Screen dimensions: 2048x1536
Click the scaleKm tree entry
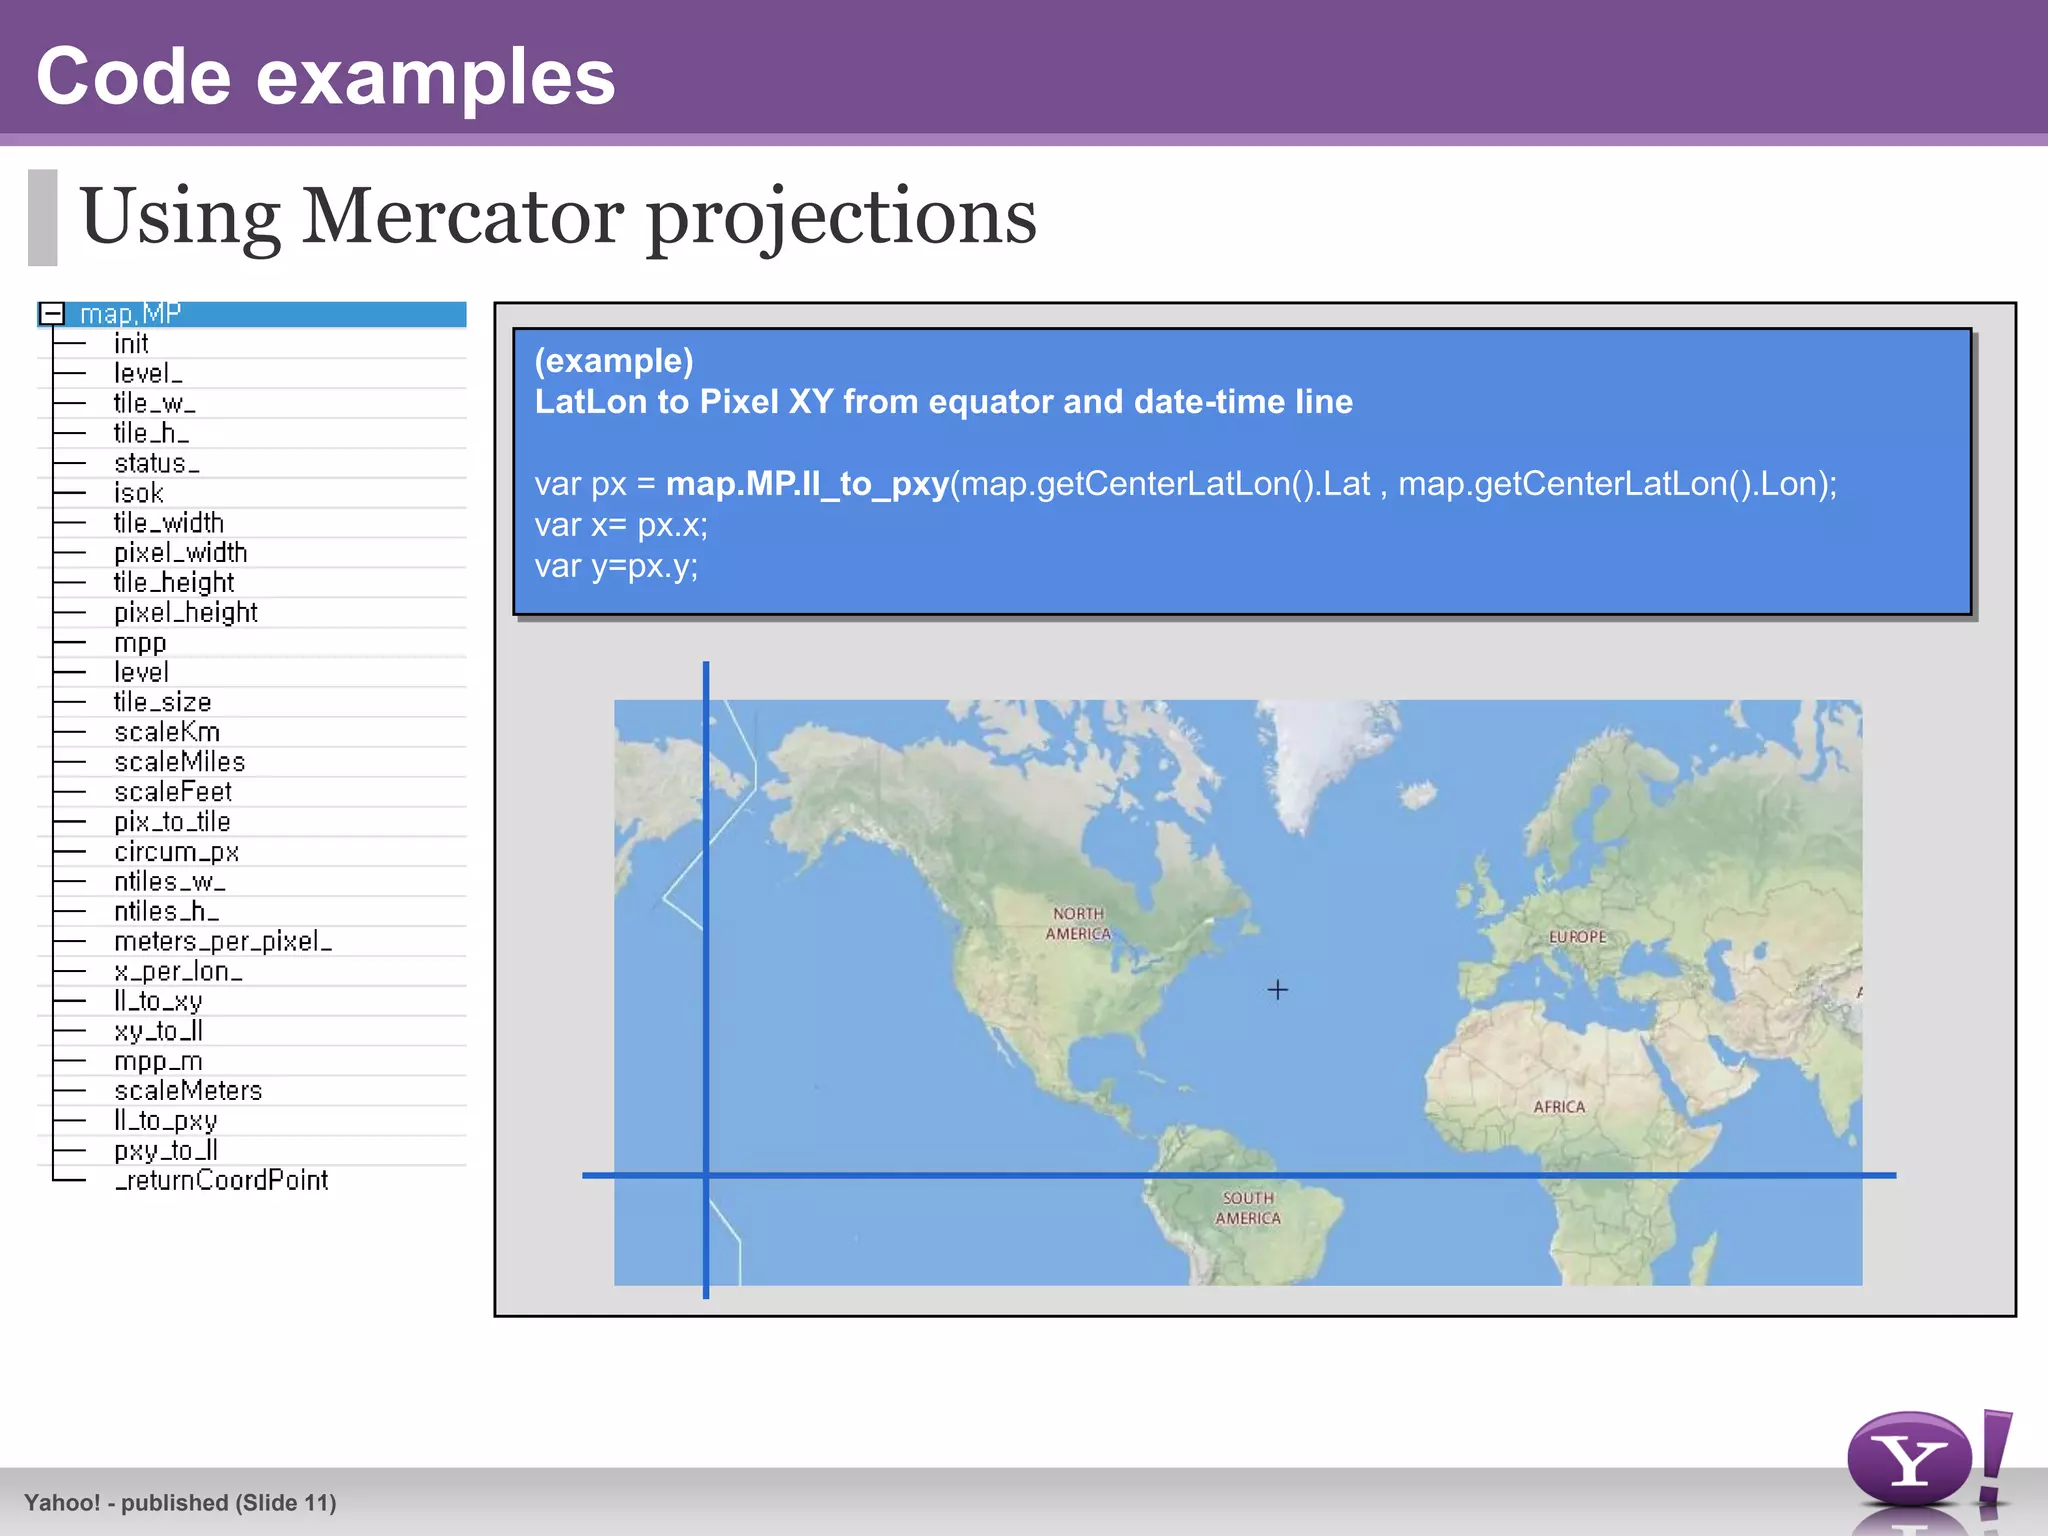pyautogui.click(x=167, y=732)
